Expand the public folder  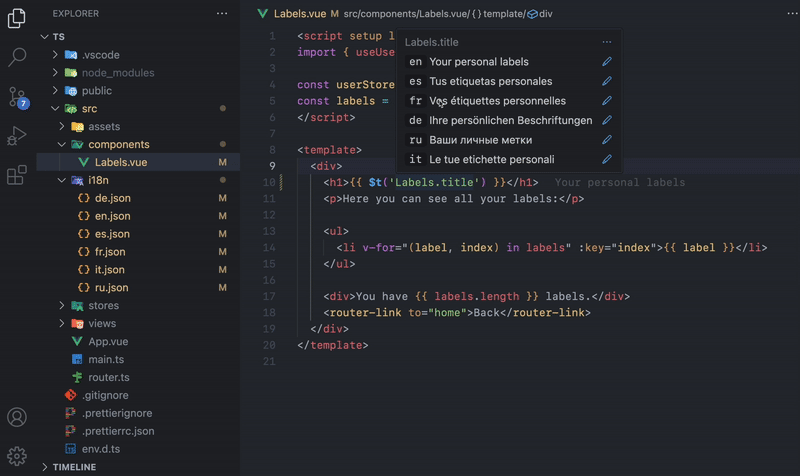click(x=55, y=90)
